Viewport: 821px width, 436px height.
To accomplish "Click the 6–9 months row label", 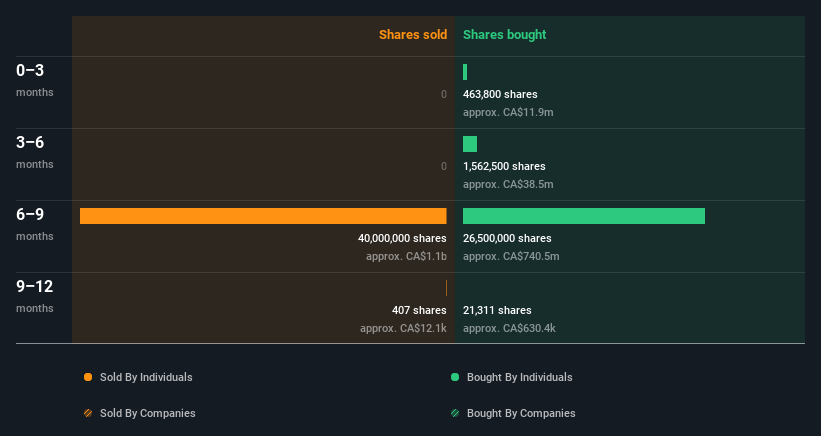I will pyautogui.click(x=35, y=224).
